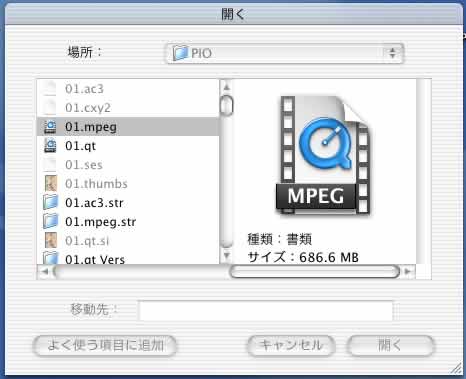Click the greyed 01.cxy2 file name
Screen dimensions: 466x379
[88, 108]
